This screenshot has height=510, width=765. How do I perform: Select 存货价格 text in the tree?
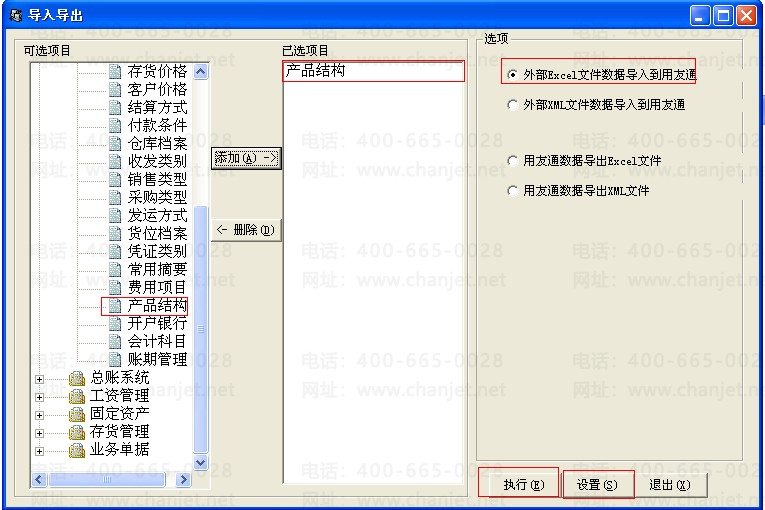click(x=157, y=72)
